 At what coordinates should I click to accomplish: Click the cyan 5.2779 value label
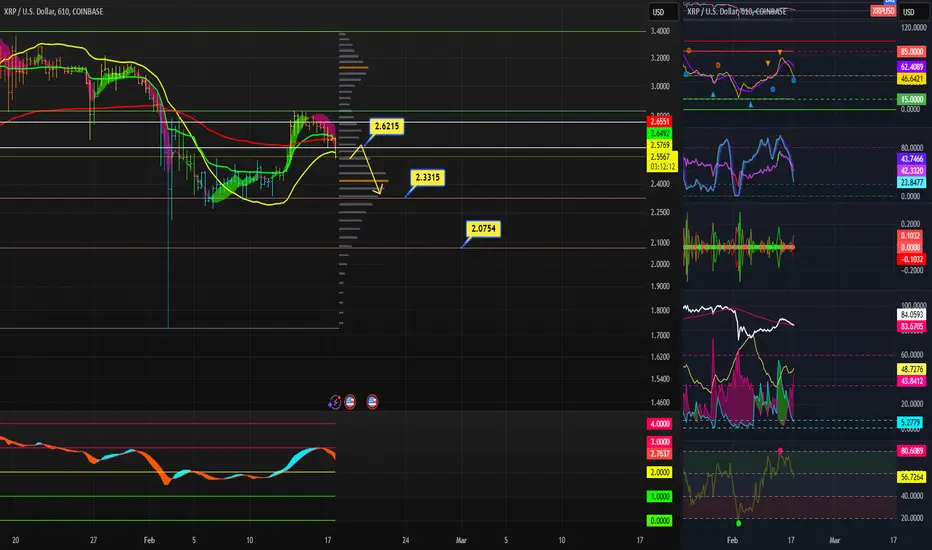(x=911, y=423)
